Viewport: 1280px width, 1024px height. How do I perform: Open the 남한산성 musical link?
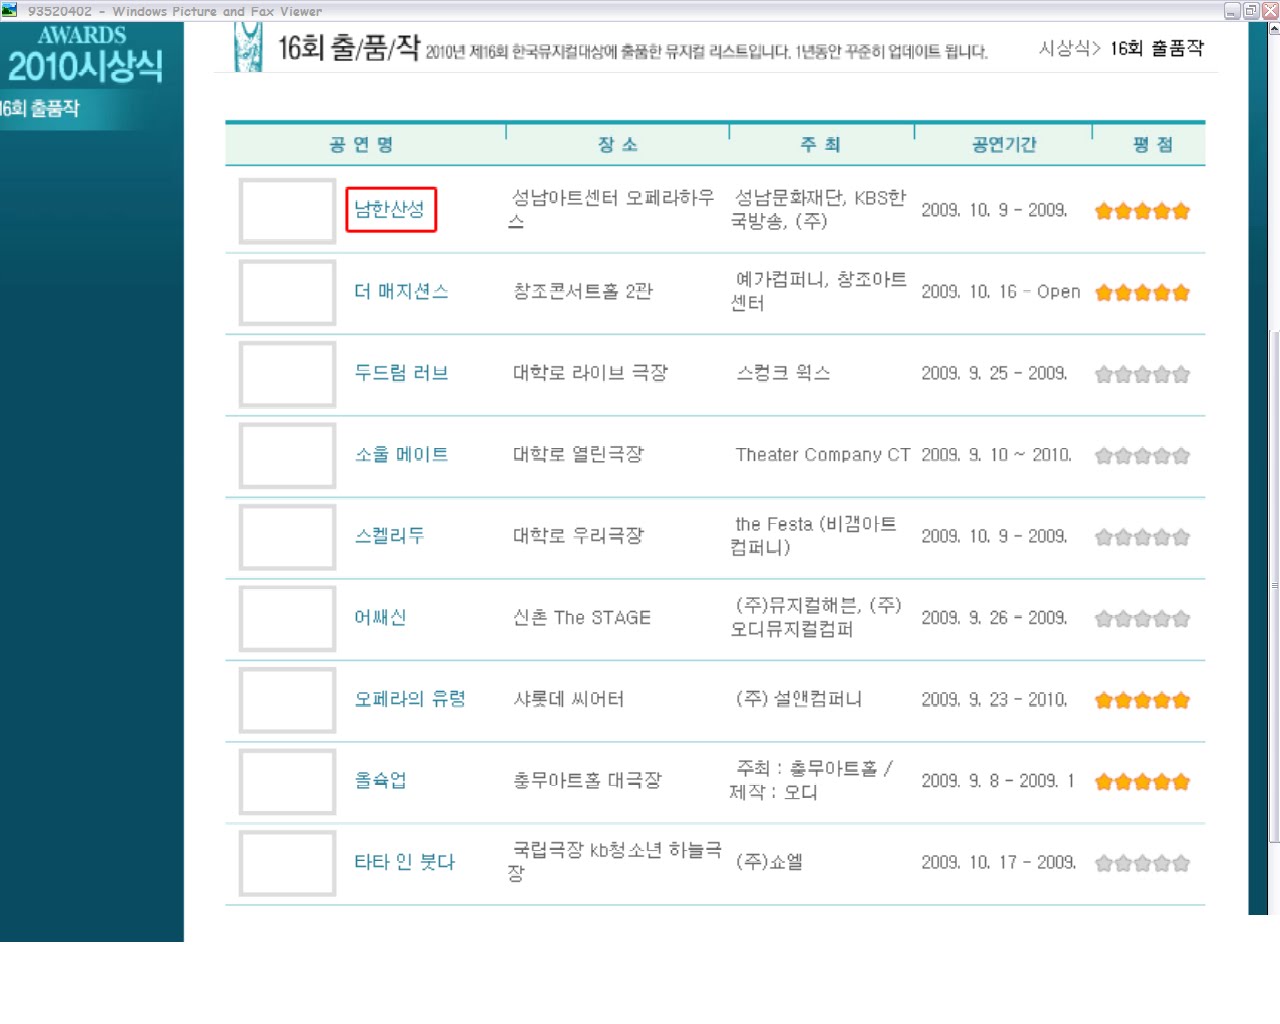[390, 210]
